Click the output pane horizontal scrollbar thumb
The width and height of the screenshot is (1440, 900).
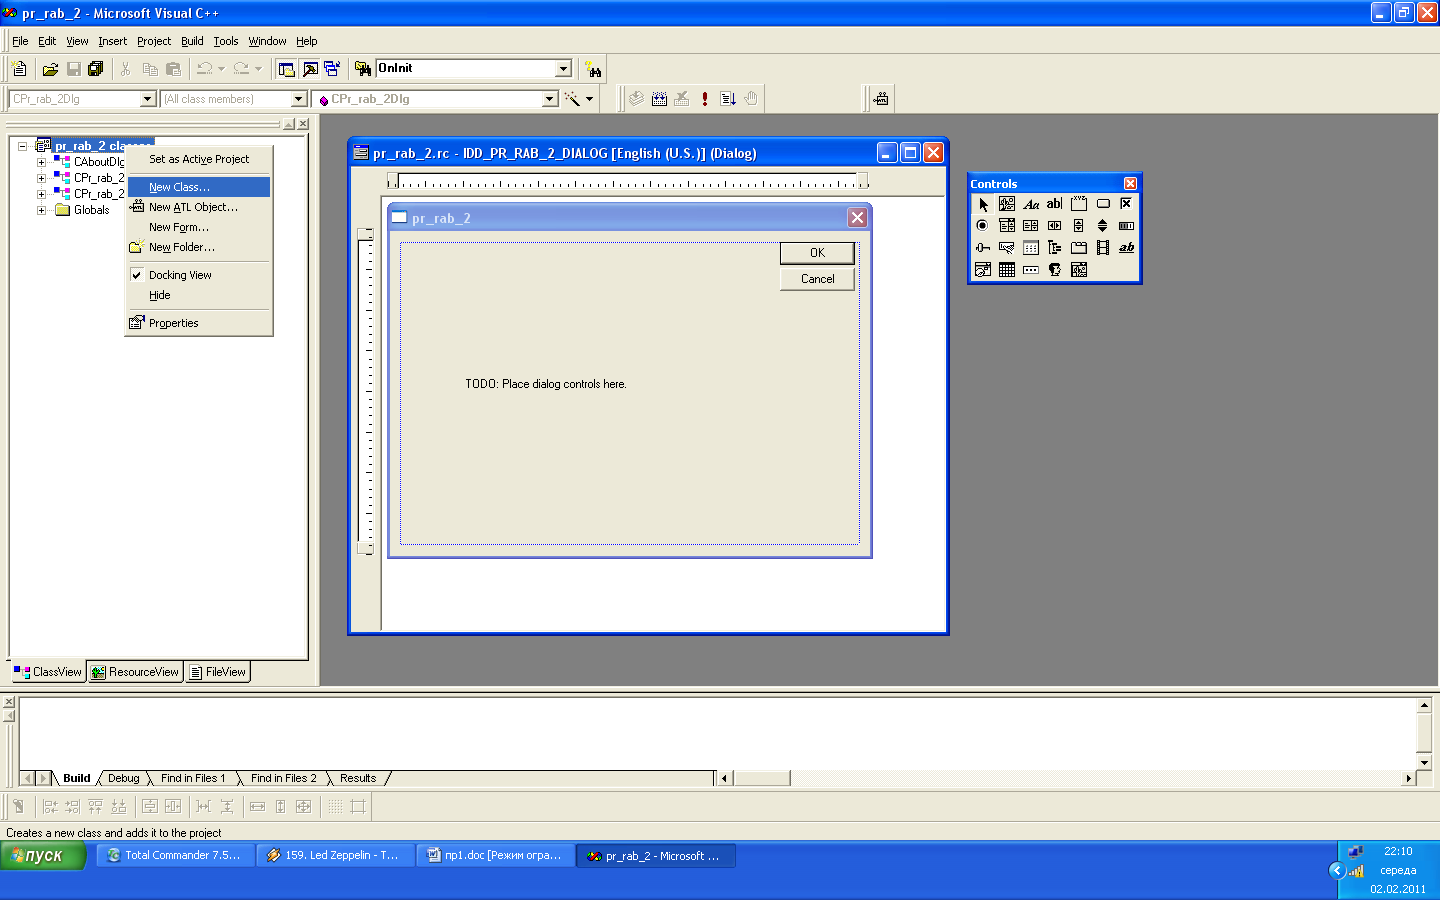pos(762,778)
